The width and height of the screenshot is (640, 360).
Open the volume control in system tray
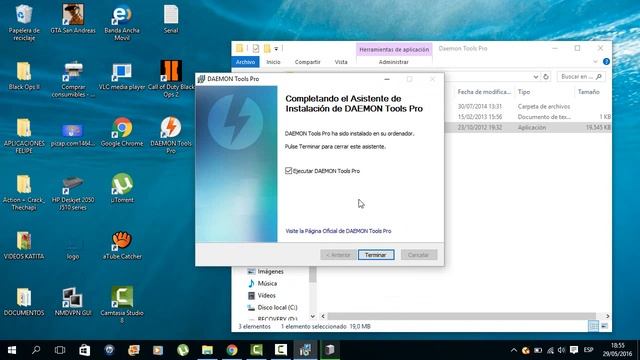click(x=562, y=350)
